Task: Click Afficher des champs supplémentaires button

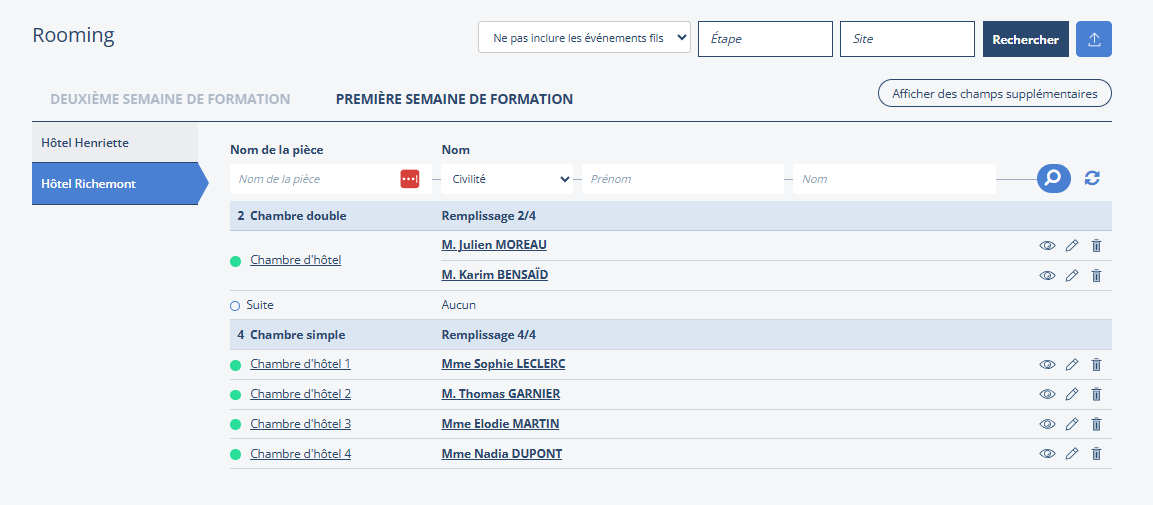Action: tap(994, 94)
